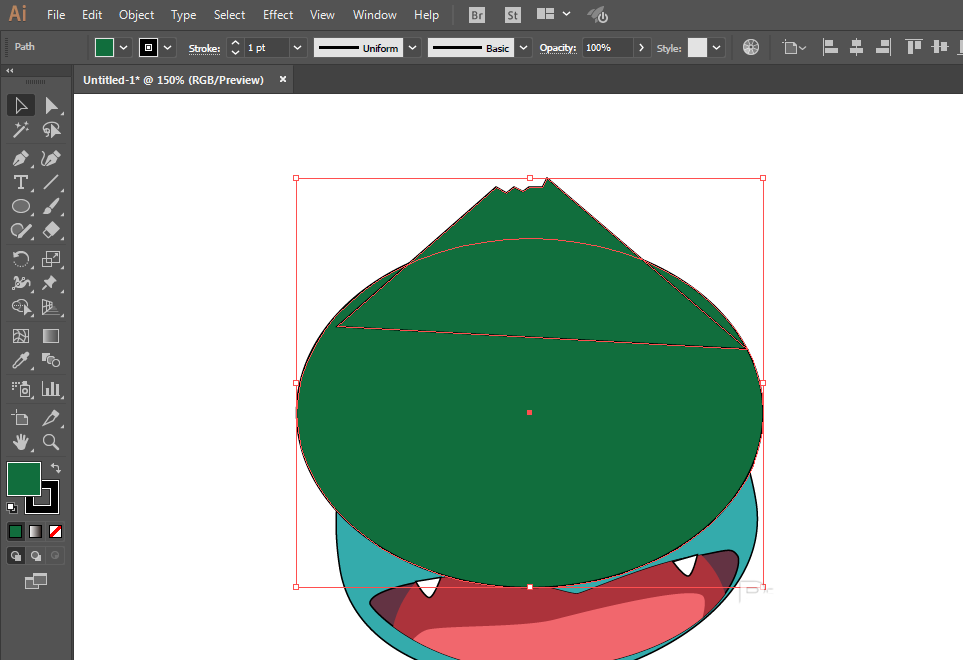Choose the Puppet Warp pin tool
Image resolution: width=963 pixels, height=660 pixels.
pos(51,283)
